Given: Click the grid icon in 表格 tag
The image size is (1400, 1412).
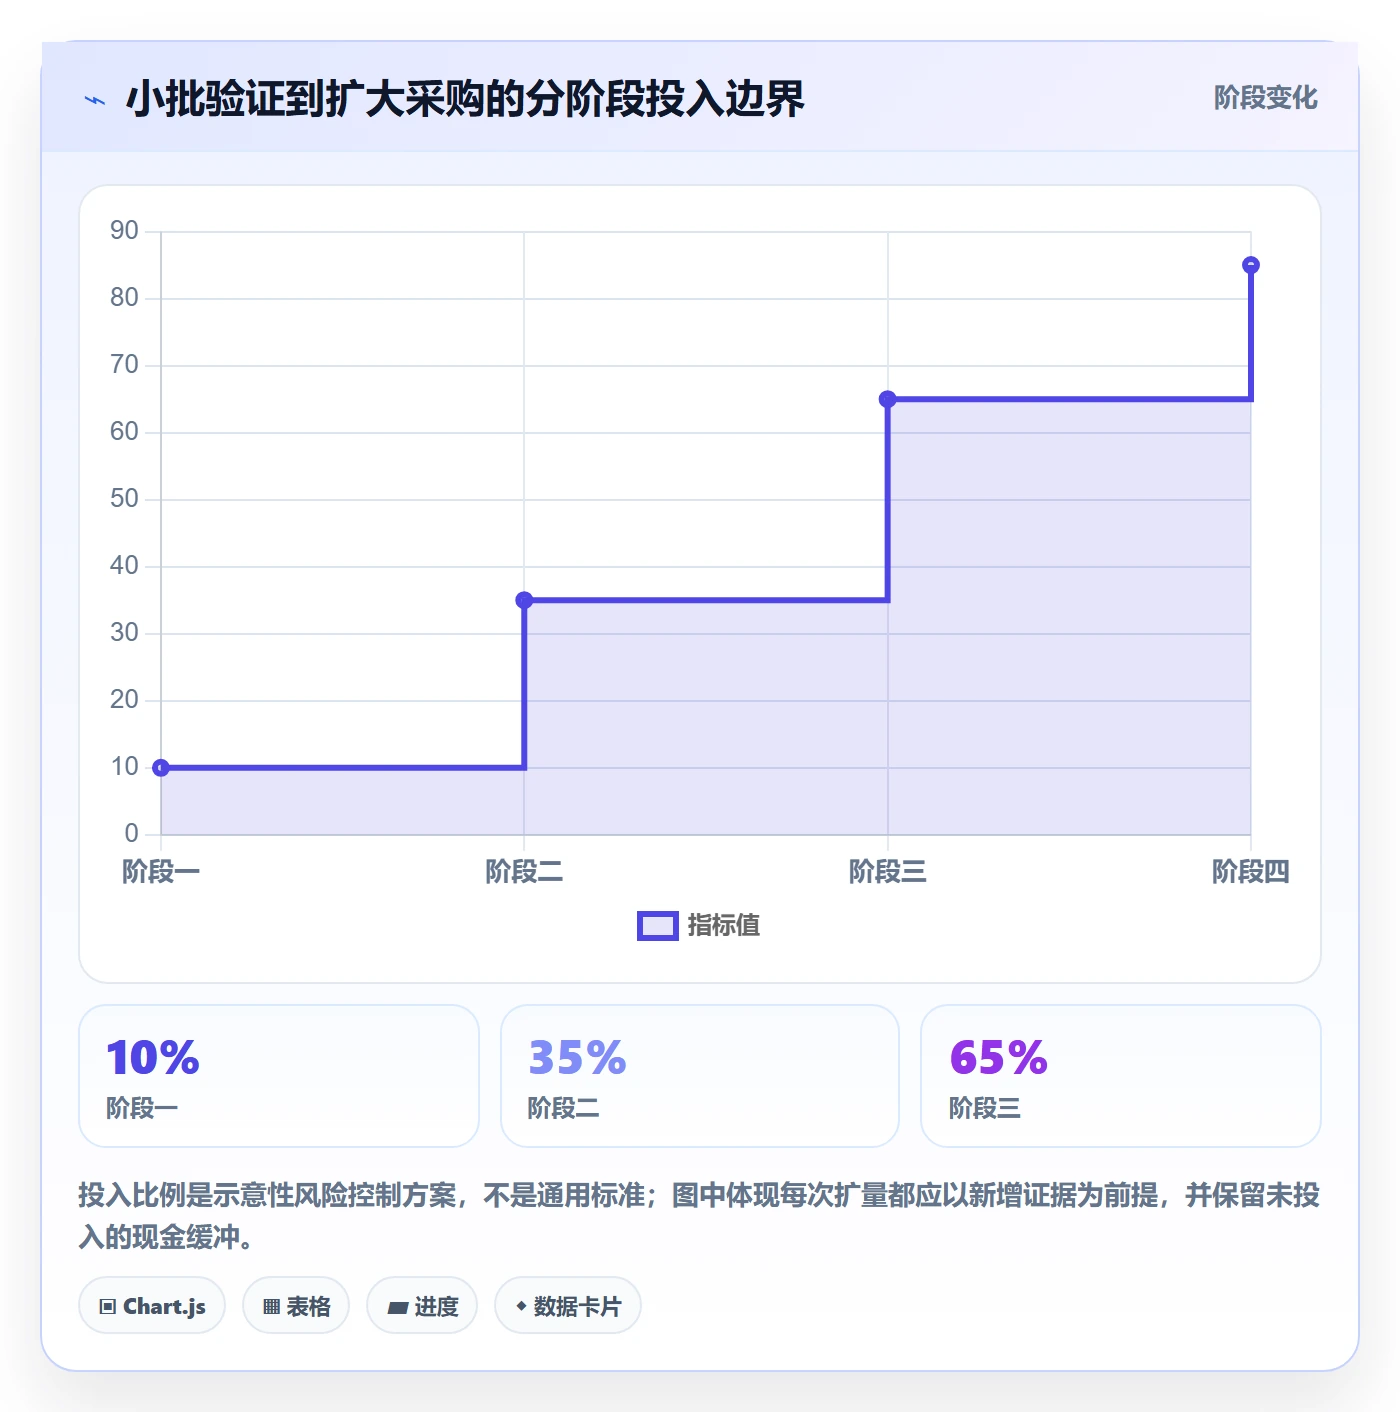Looking at the screenshot, I should coord(271,1306).
